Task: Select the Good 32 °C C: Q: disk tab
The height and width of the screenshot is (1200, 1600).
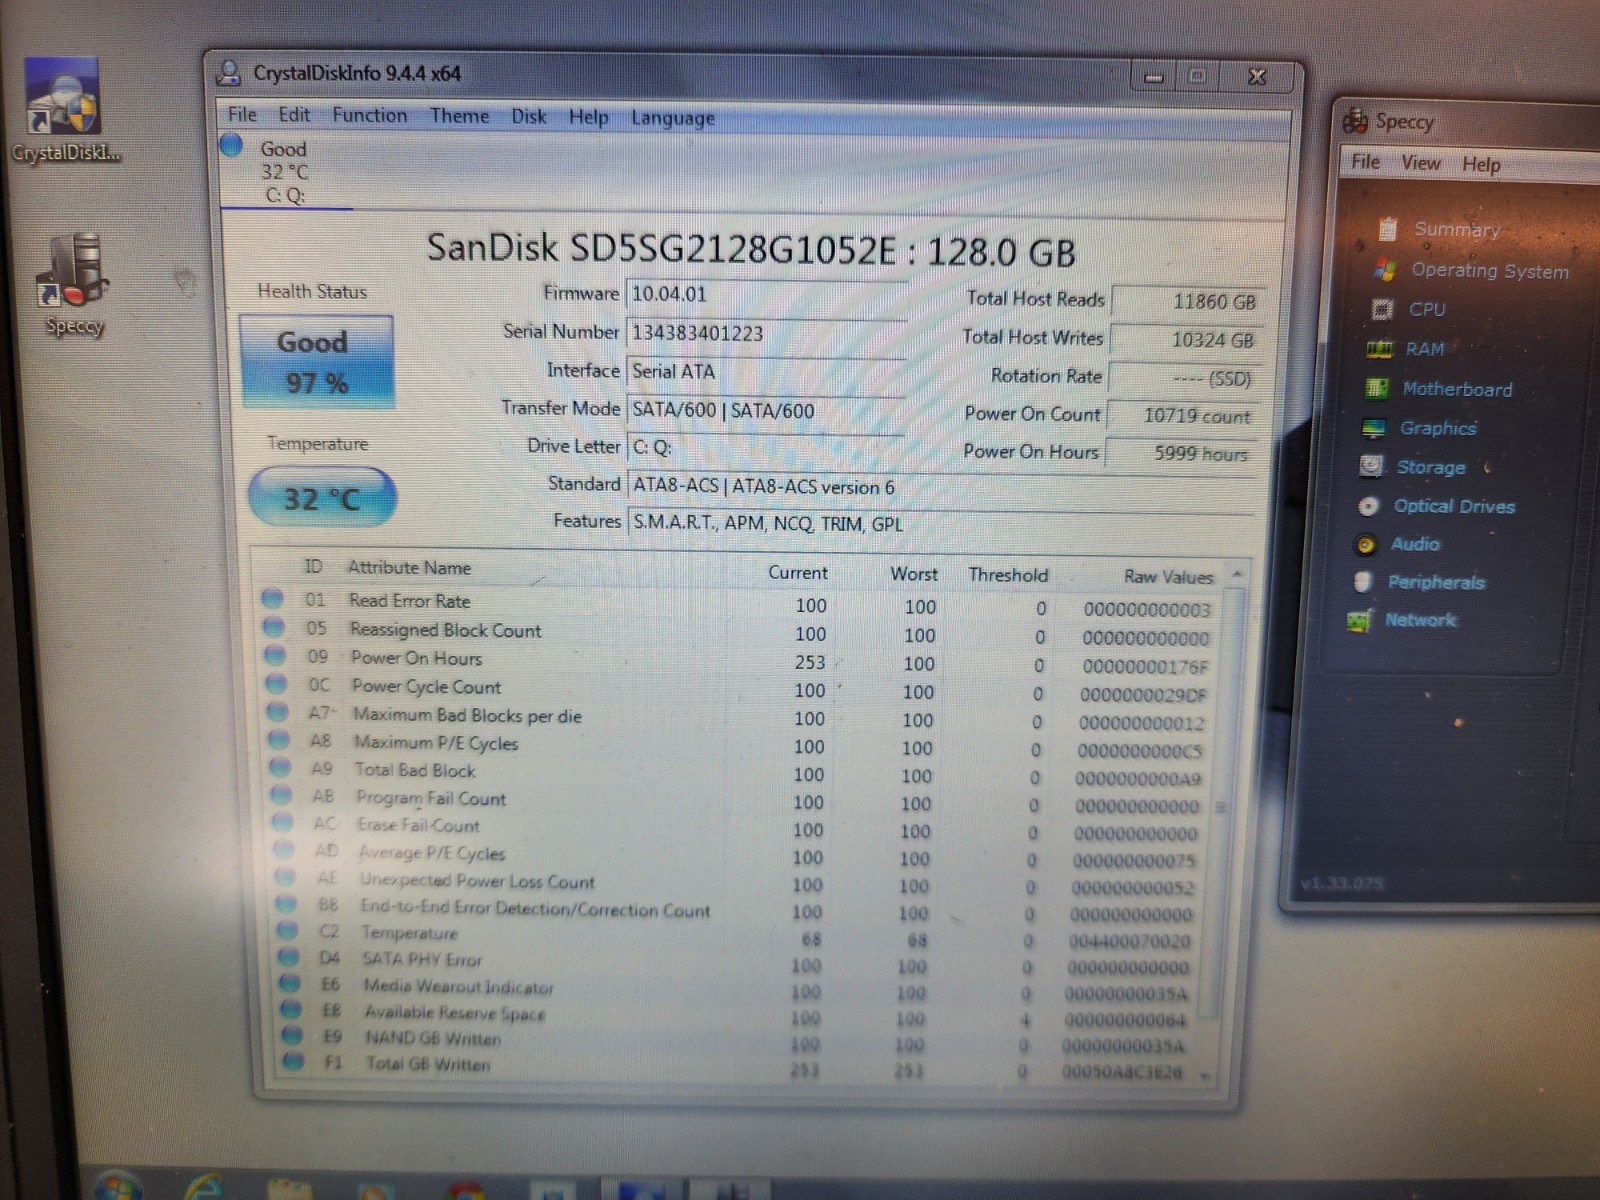Action: (x=285, y=171)
